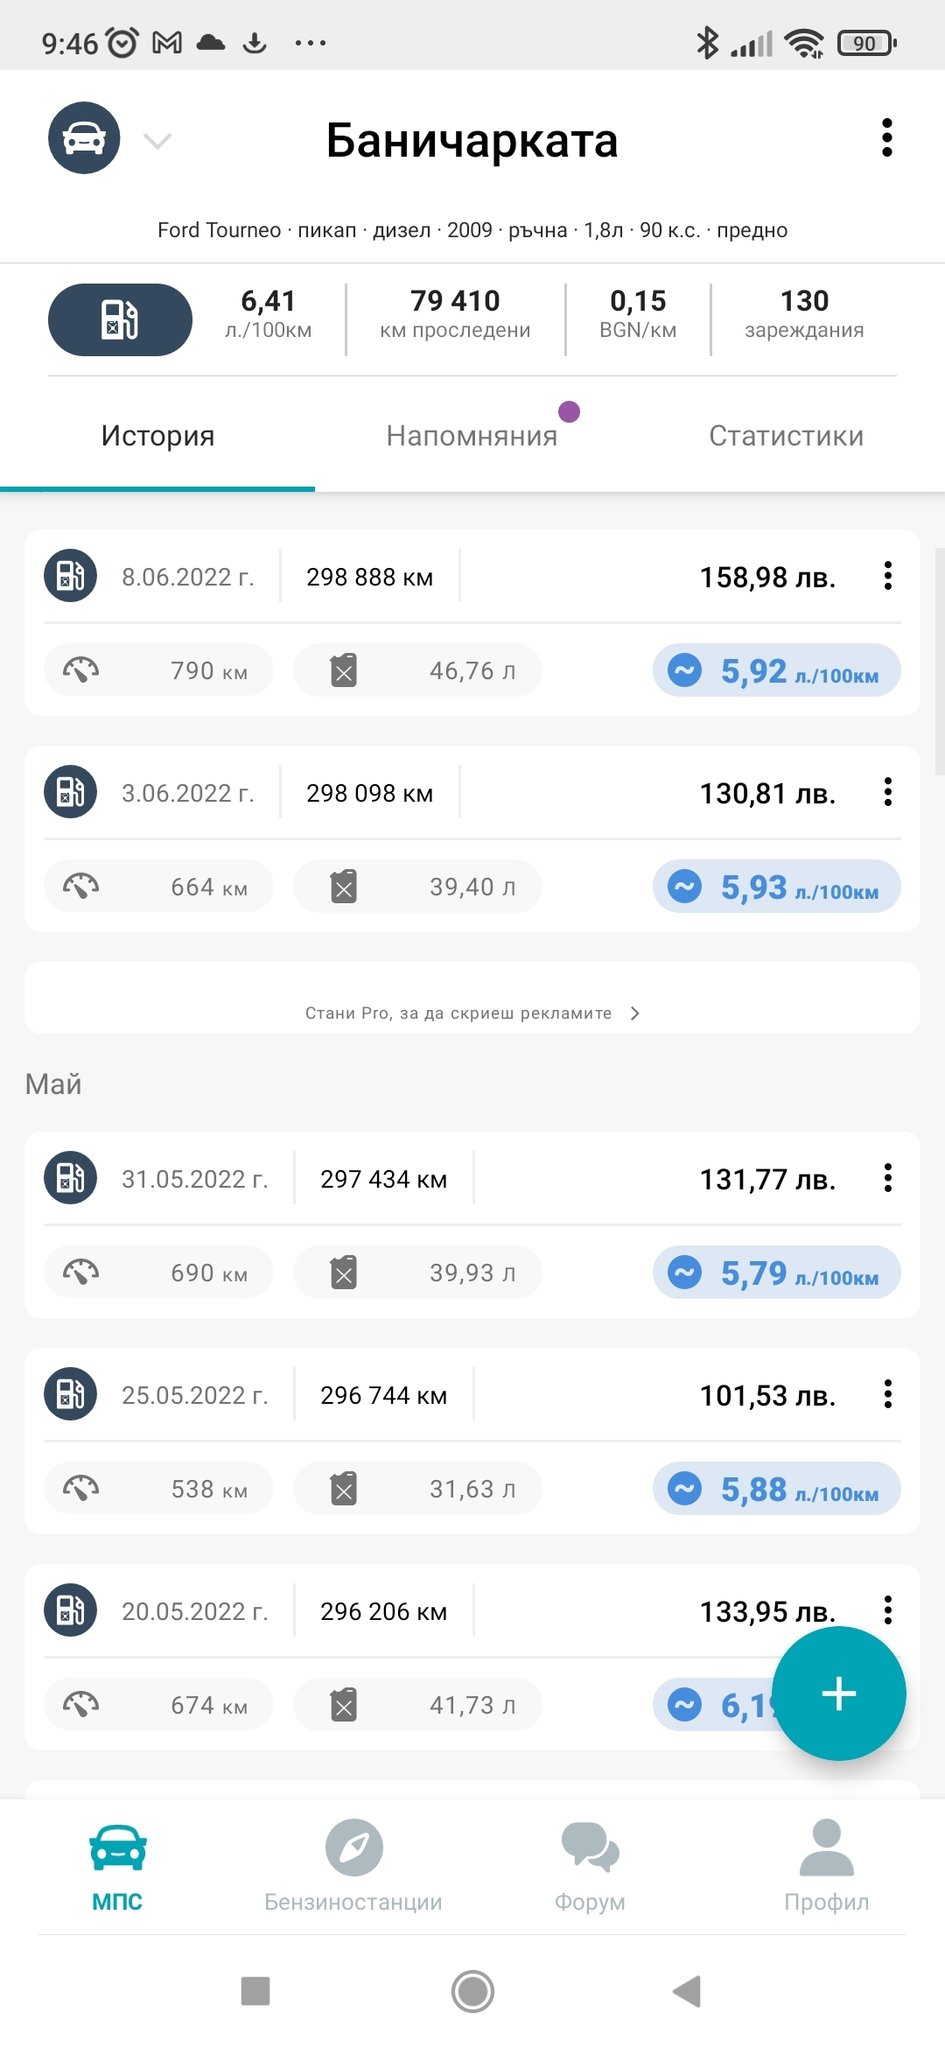This screenshot has height=2048, width=945.
Task: Tap fuel icon of the 25.05.2022 entry
Action: pyautogui.click(x=70, y=1394)
